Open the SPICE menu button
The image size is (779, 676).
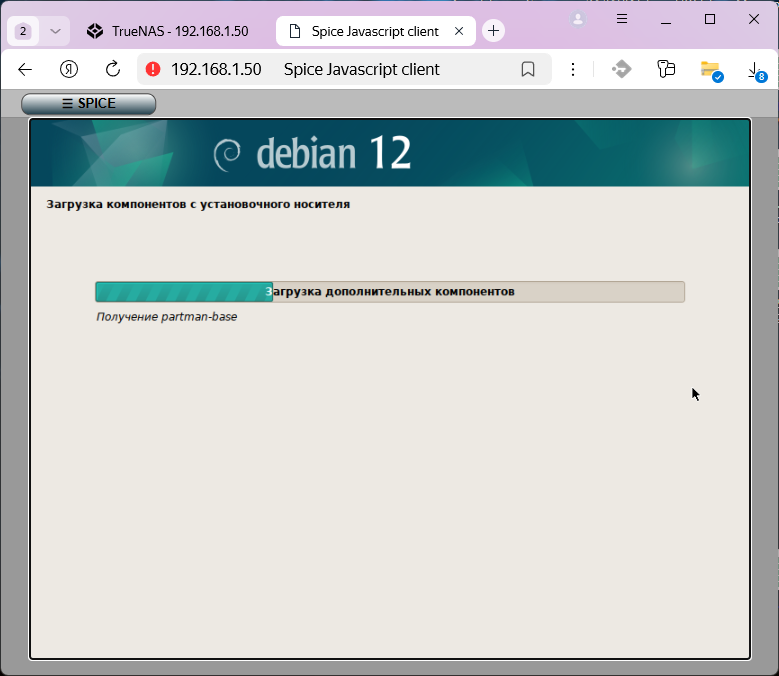pyautogui.click(x=88, y=103)
